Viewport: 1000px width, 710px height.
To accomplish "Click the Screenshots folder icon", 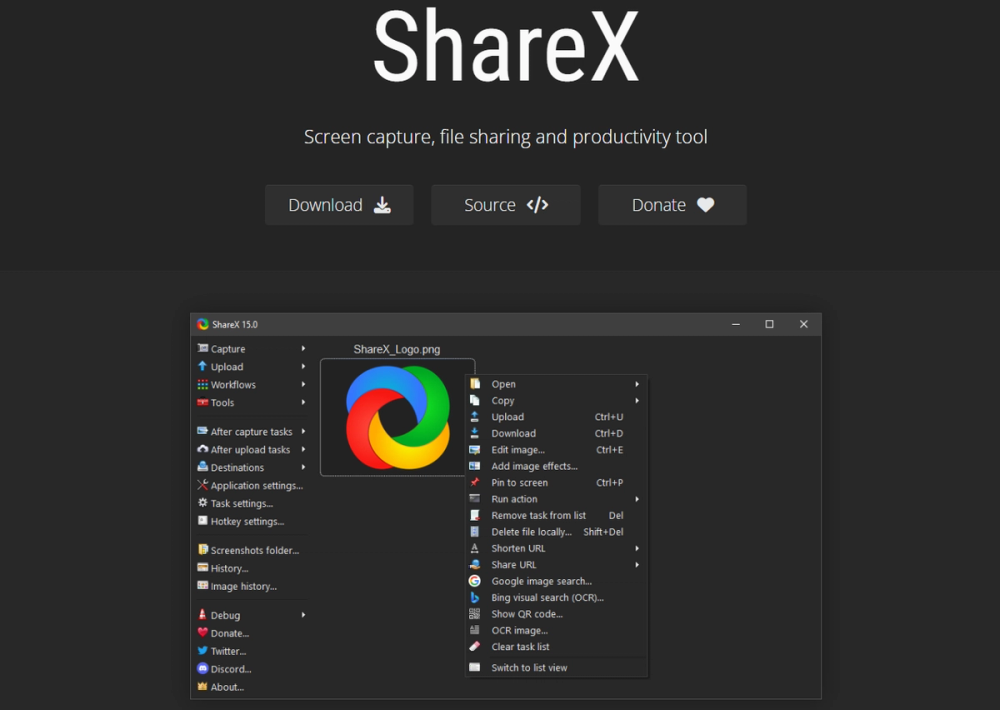I will [x=203, y=549].
